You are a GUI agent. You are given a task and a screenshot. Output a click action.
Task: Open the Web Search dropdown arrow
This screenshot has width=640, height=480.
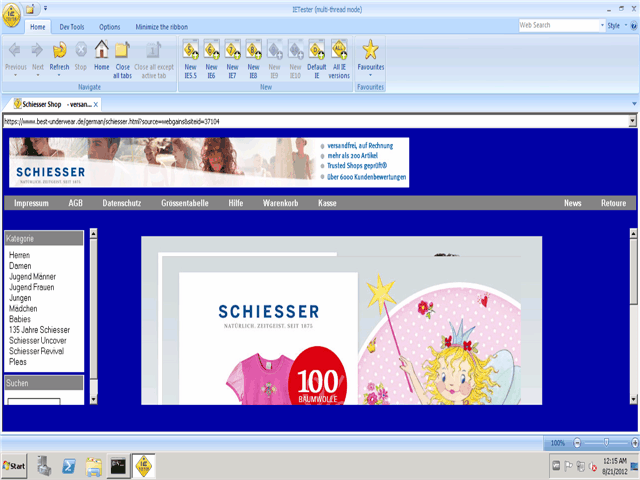602,25
